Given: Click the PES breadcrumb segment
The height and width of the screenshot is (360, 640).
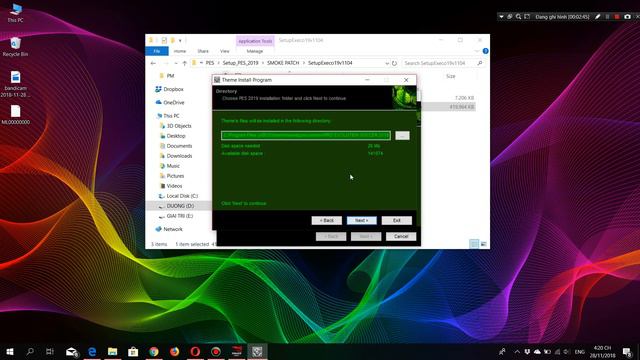Looking at the screenshot, I should (210, 63).
